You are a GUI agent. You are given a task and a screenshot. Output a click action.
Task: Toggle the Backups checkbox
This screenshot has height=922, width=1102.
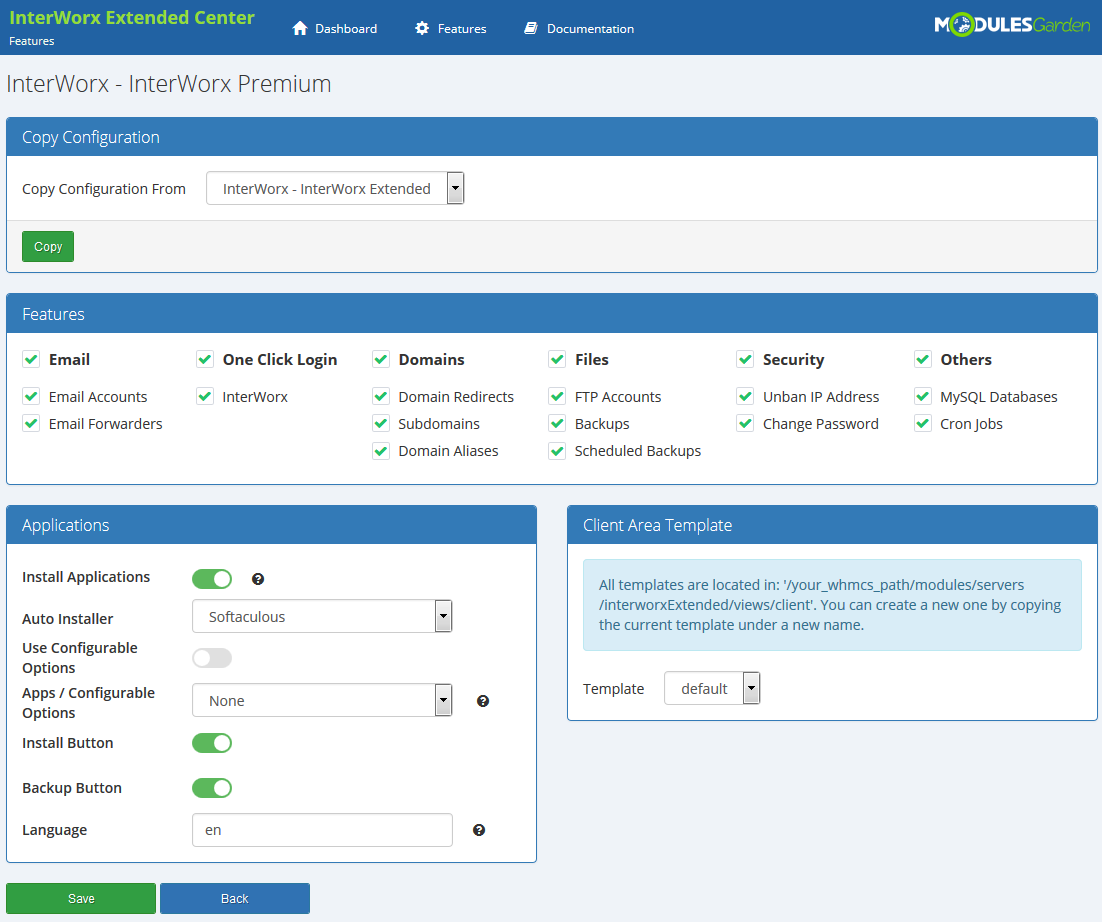tap(557, 424)
